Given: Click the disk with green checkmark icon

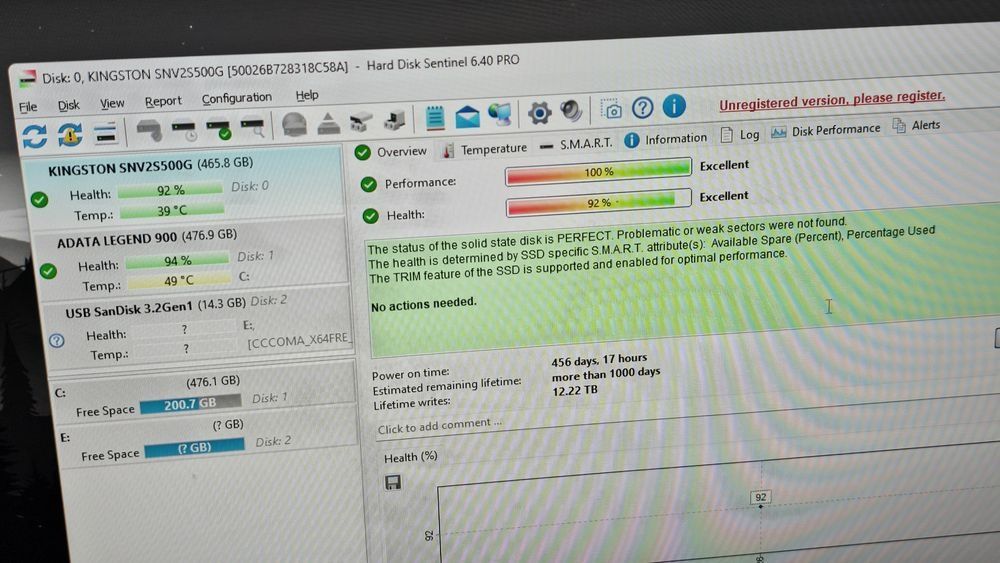Looking at the screenshot, I should coord(218,128).
